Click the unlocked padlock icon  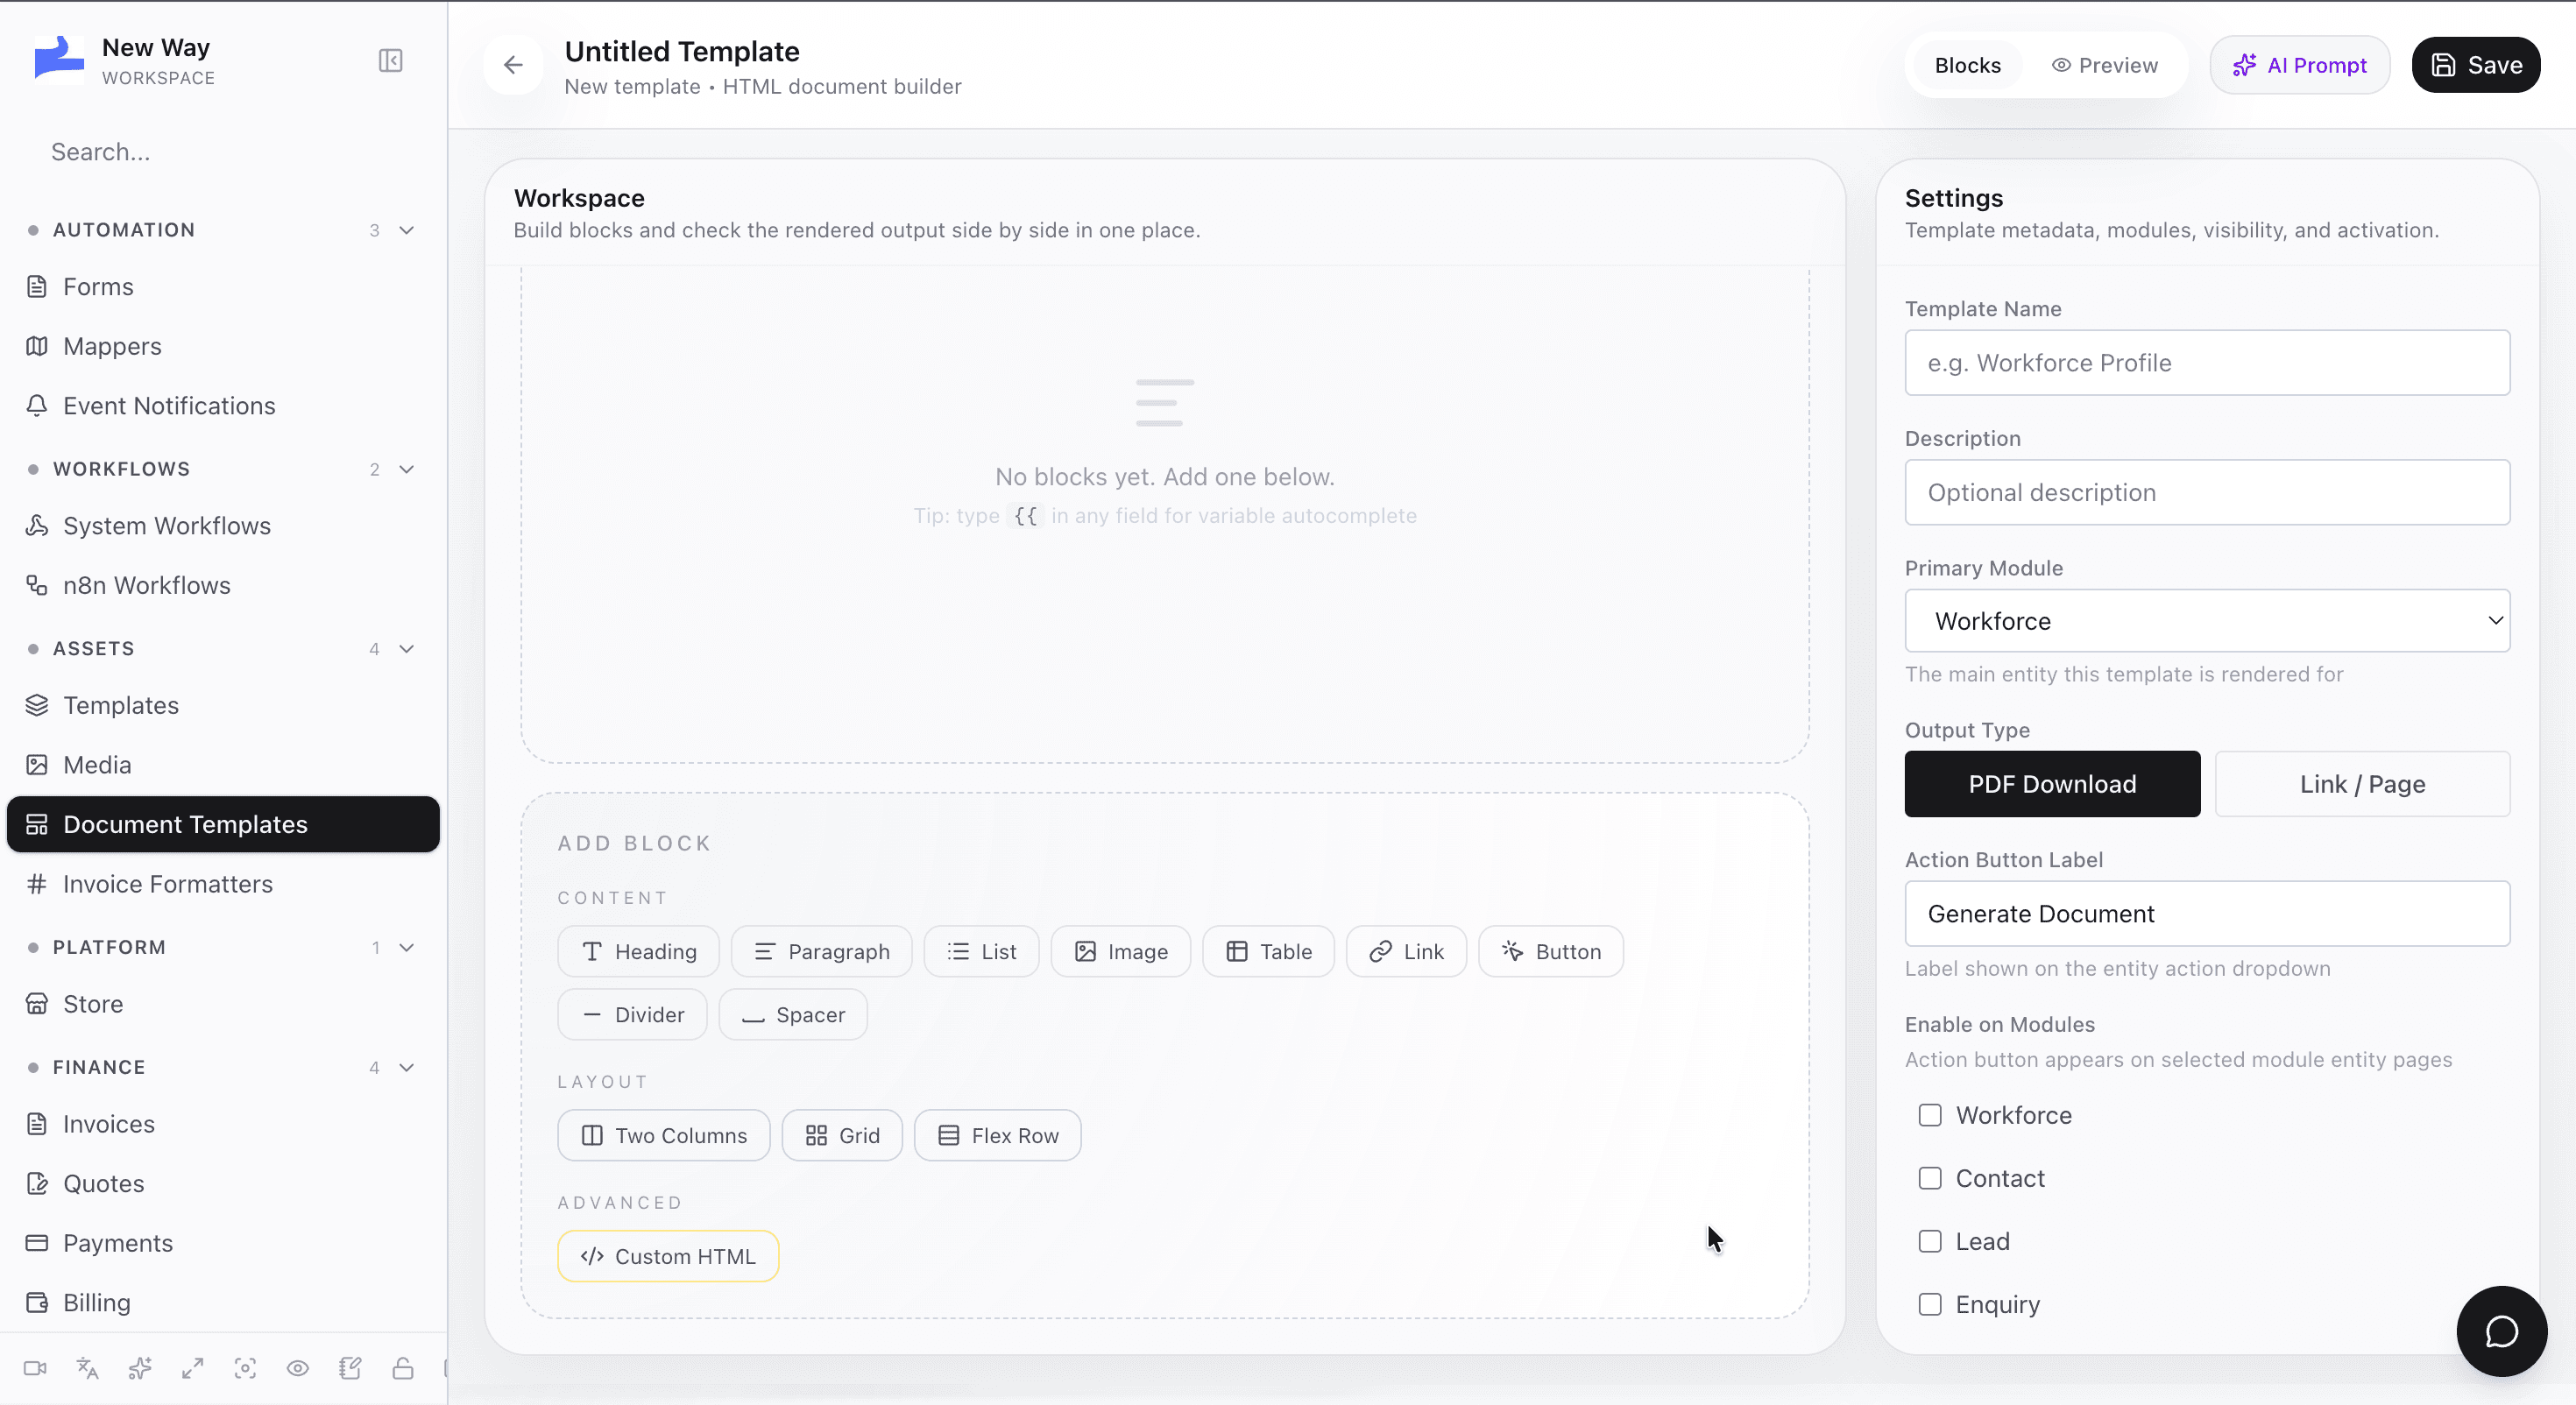click(403, 1368)
